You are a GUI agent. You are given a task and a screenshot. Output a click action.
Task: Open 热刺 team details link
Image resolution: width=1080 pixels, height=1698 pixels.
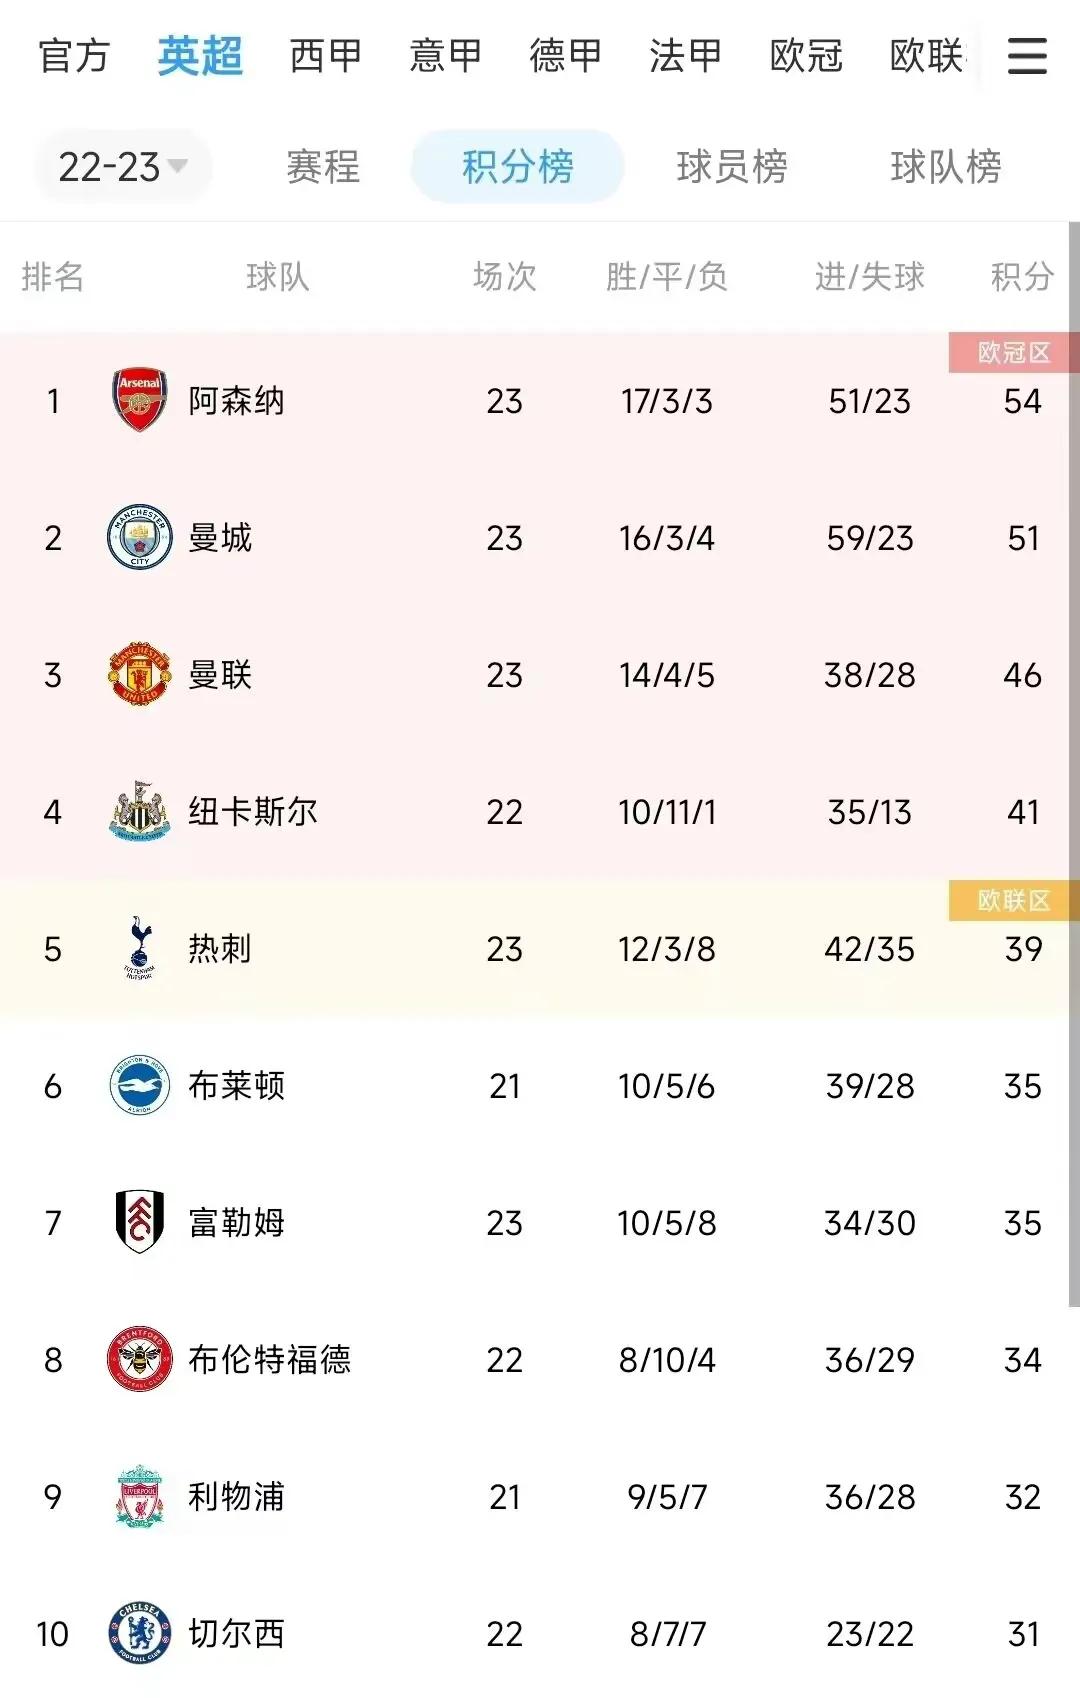(x=220, y=950)
